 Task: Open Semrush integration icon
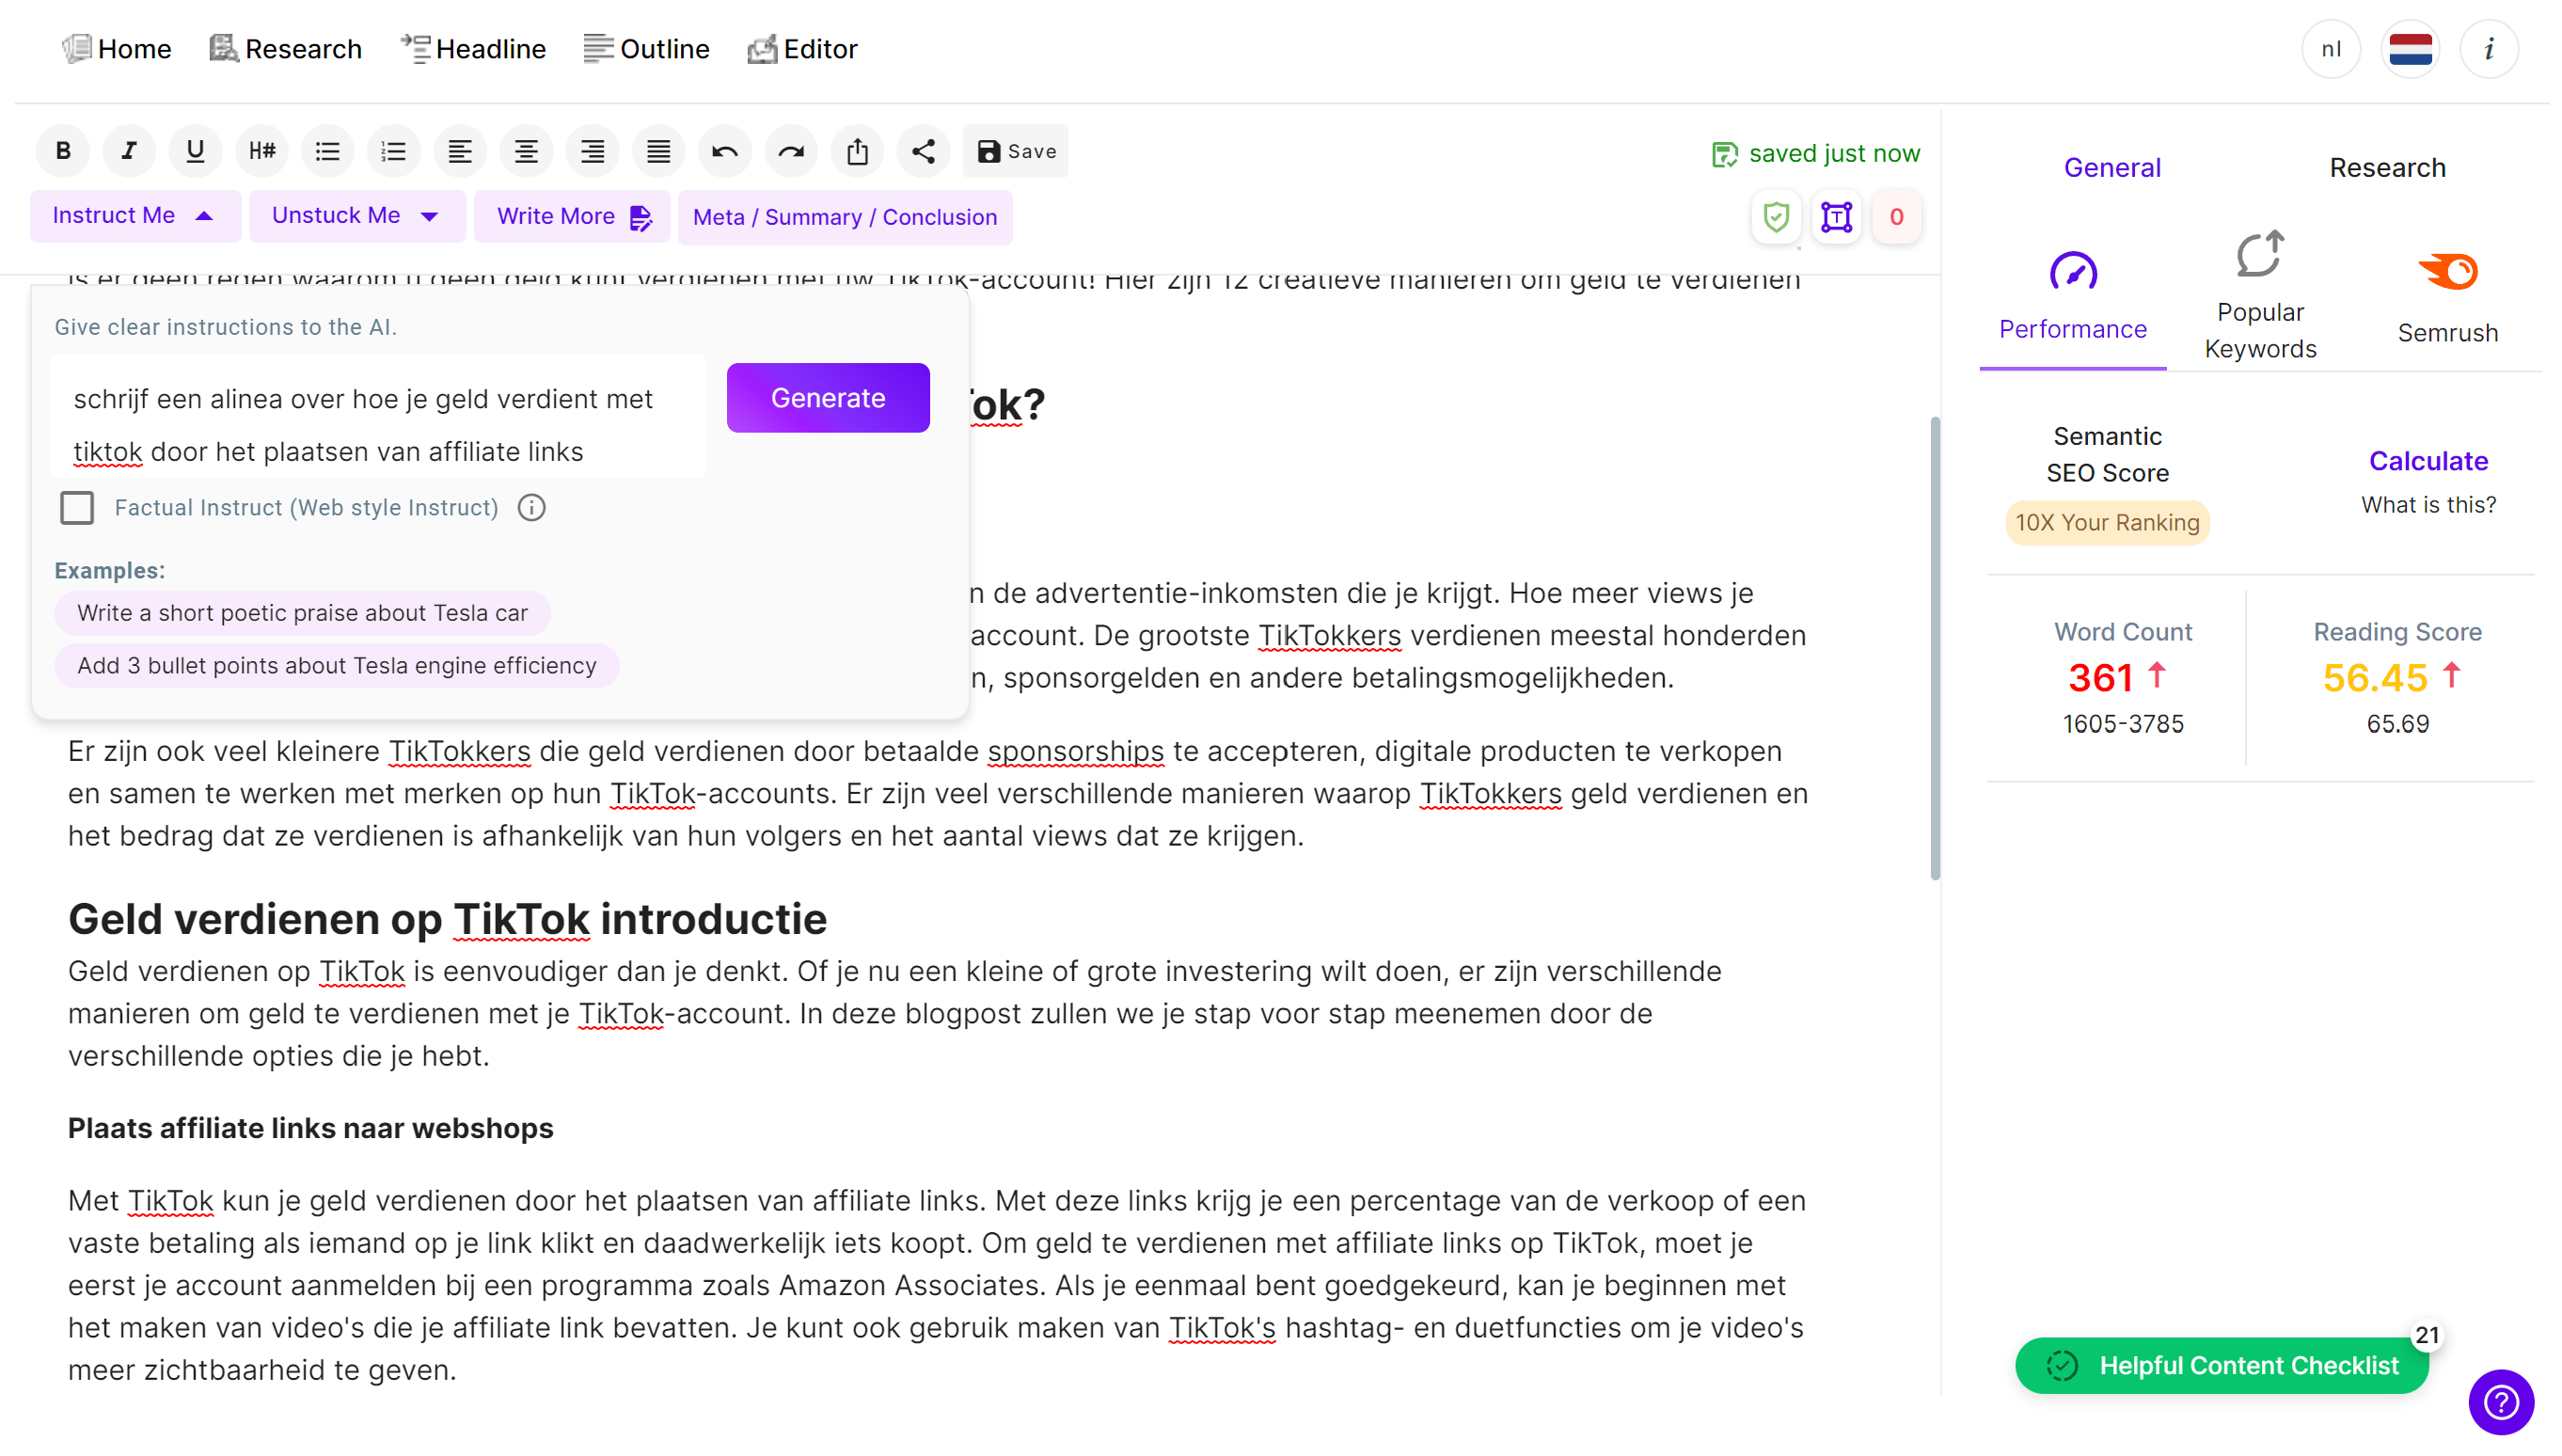pyautogui.click(x=2447, y=272)
